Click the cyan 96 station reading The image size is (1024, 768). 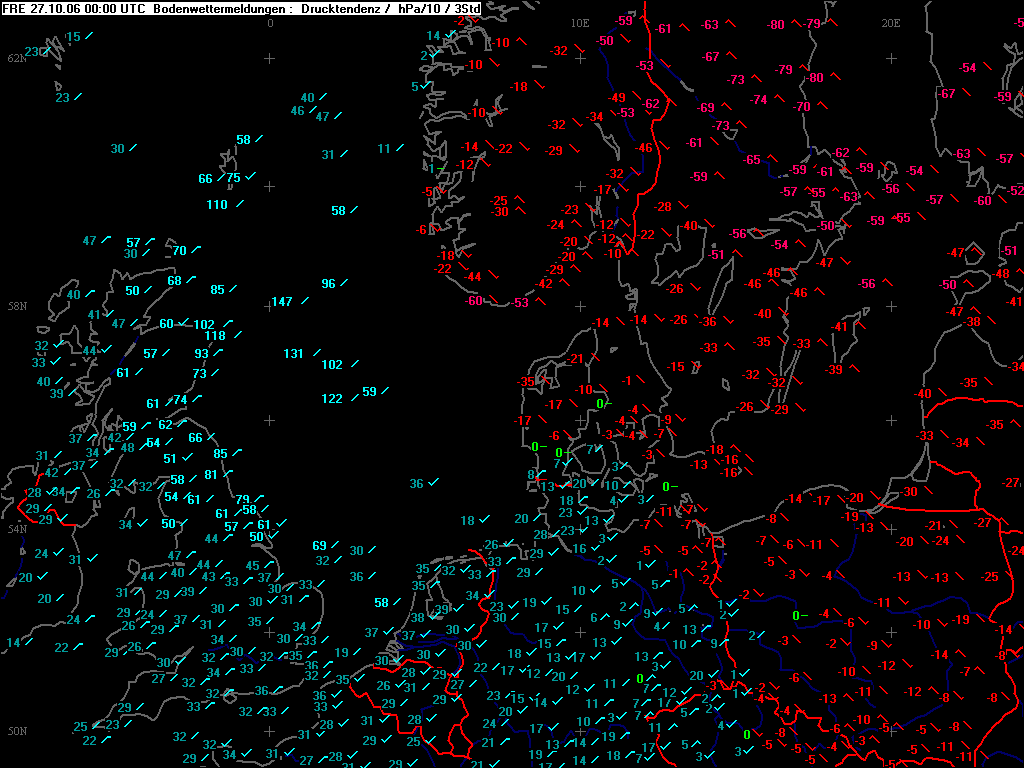point(328,283)
